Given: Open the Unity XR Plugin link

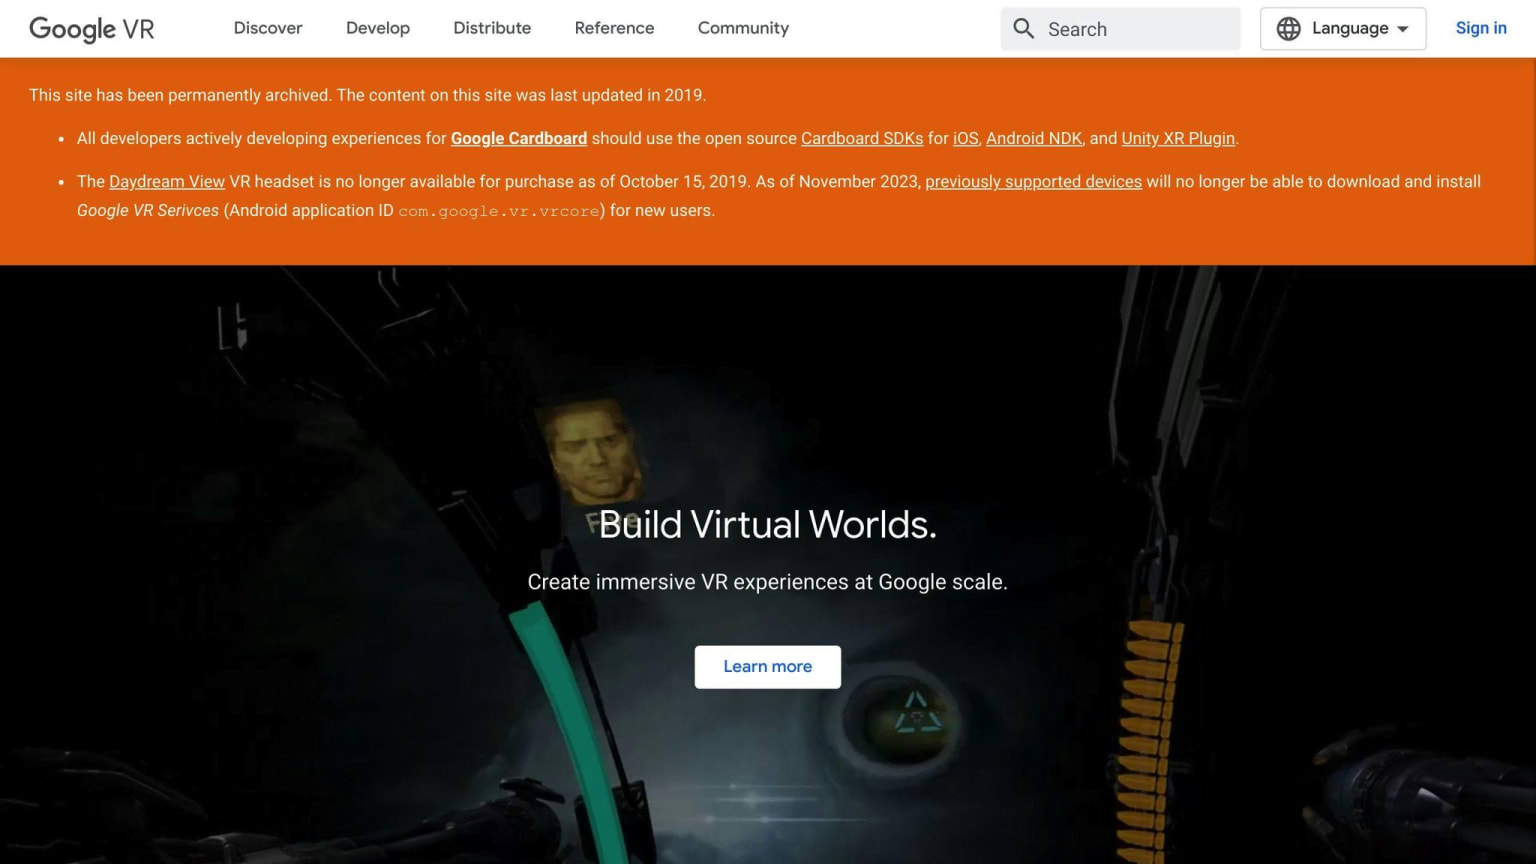Looking at the screenshot, I should click(x=1178, y=138).
